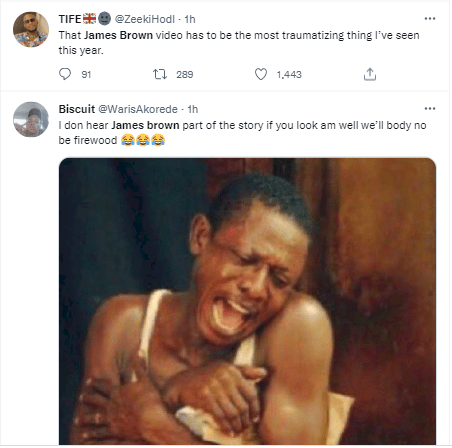Click the 1,443 likes count

click(289, 74)
